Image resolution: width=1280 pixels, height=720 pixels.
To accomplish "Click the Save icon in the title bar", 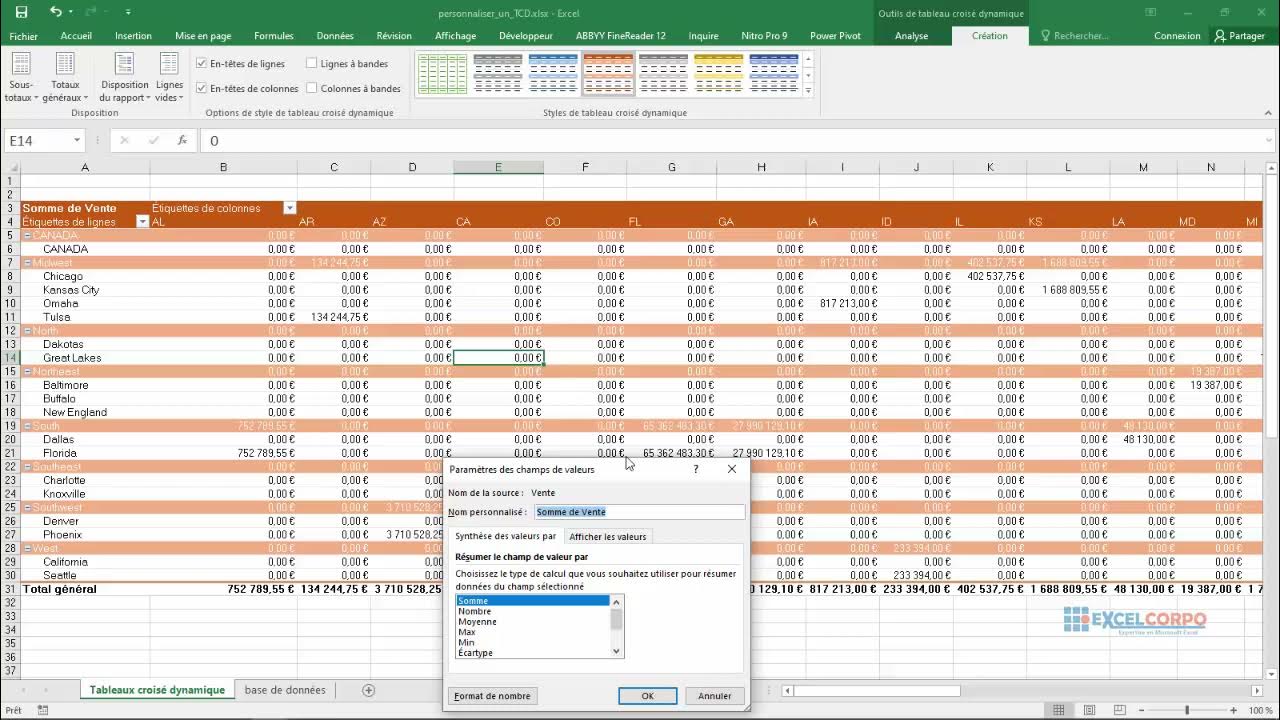I will pos(22,12).
